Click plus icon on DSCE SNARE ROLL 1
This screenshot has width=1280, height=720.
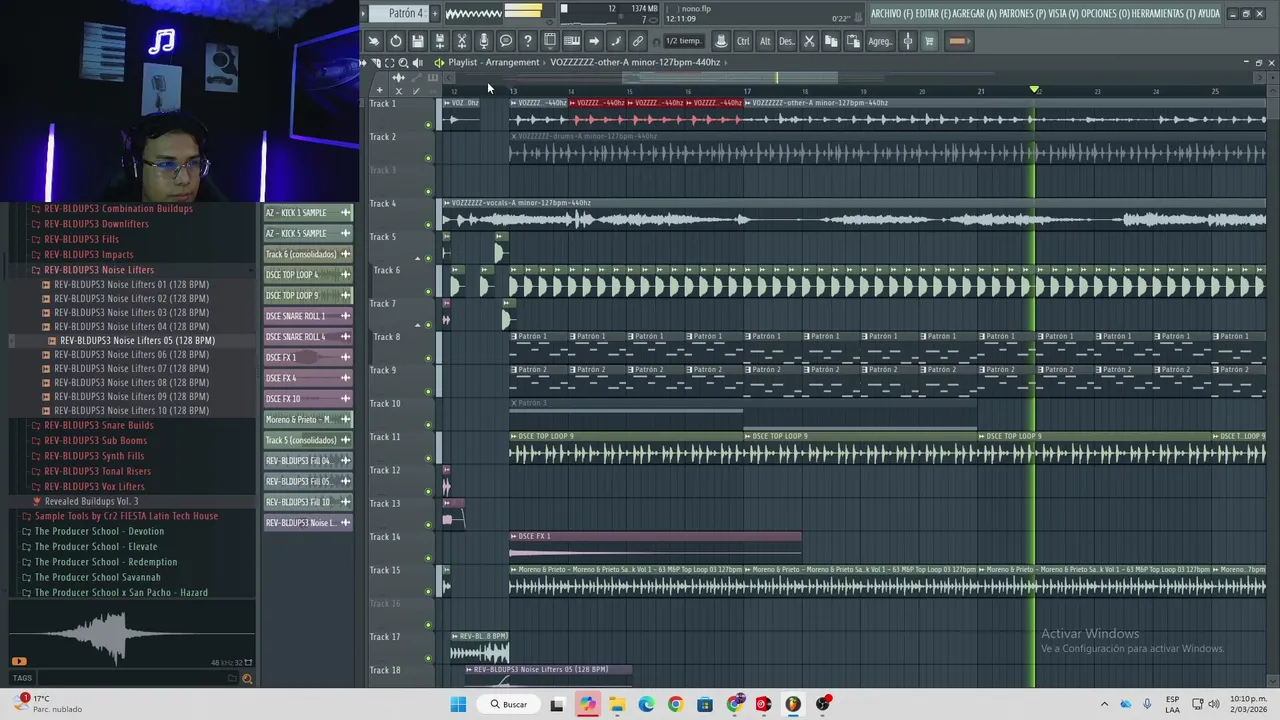(345, 316)
